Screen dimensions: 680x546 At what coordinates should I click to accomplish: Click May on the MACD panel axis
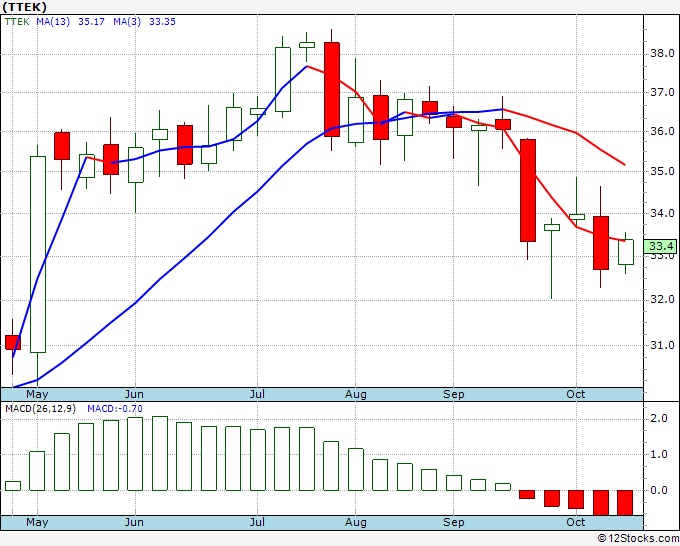37,522
